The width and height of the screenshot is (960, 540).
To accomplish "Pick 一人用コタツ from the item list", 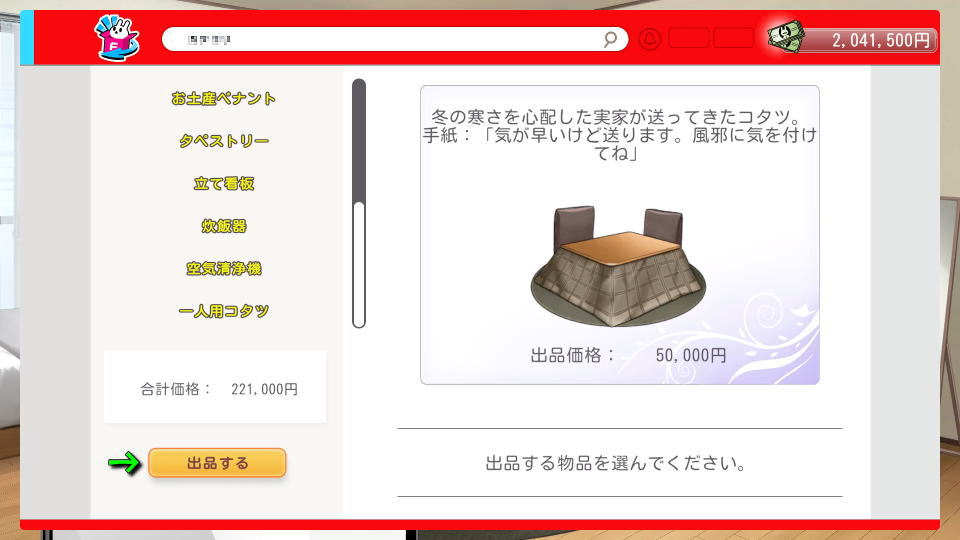I will pos(223,311).
